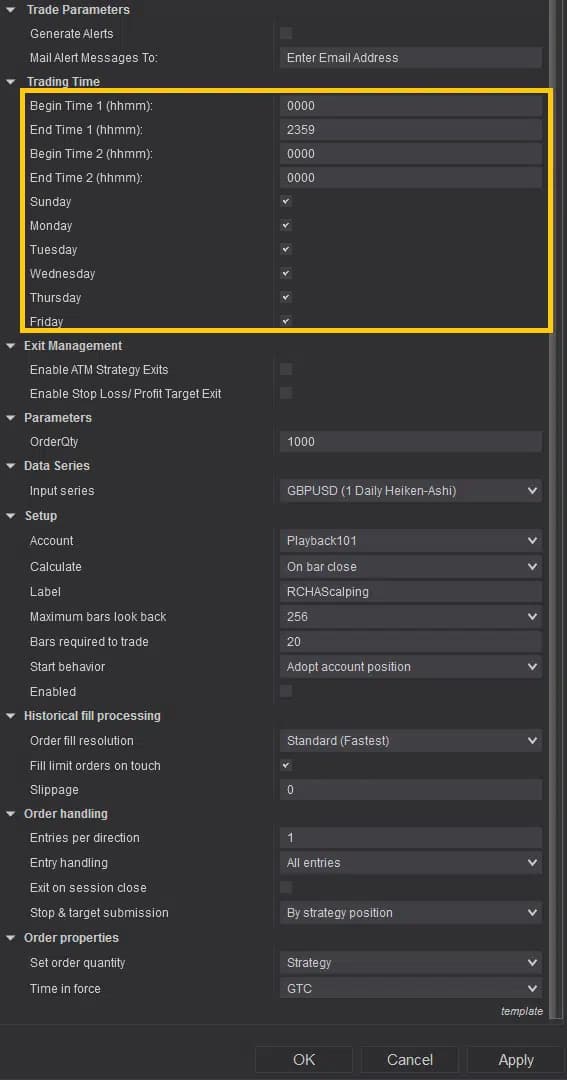
Task: Open the template link
Action: (522, 1011)
